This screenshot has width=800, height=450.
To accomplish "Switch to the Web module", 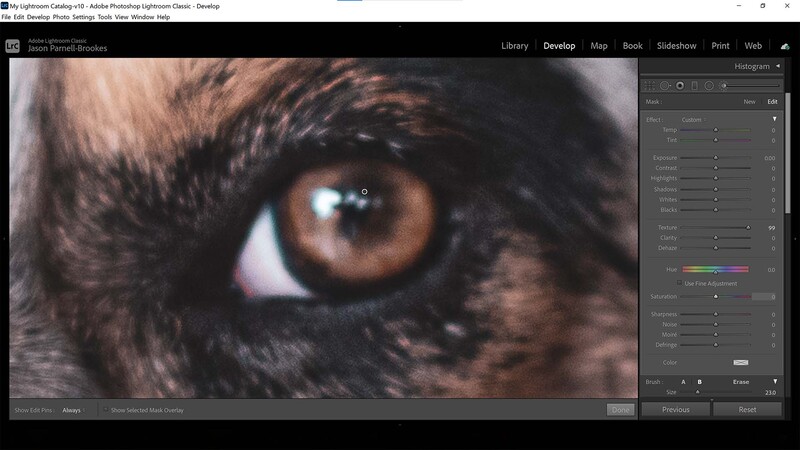I will pos(753,46).
